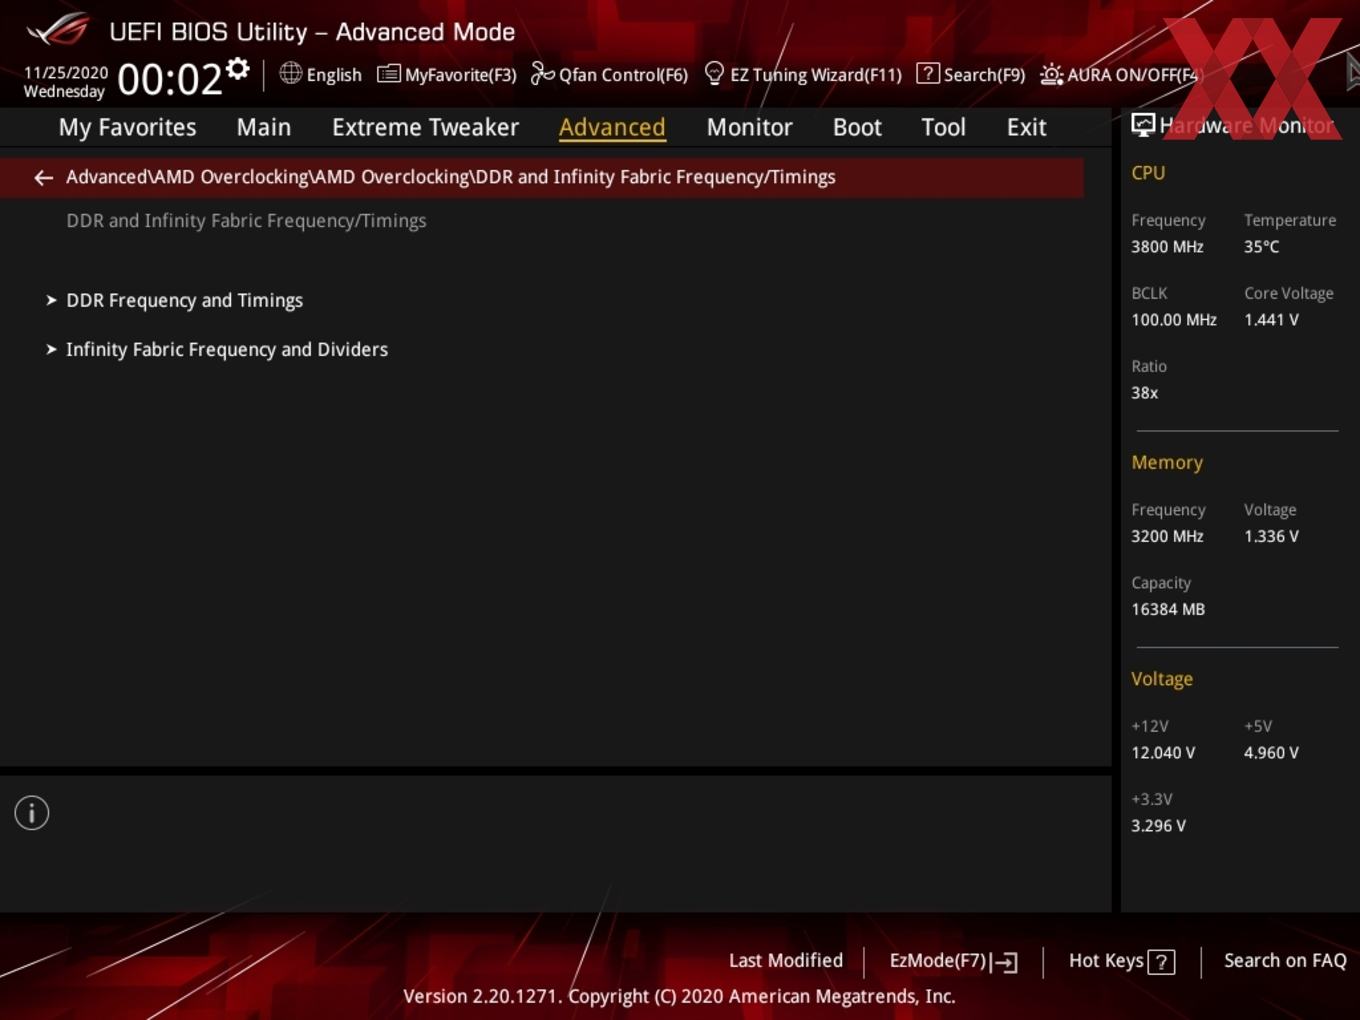Open Search(F9) tool

tap(970, 74)
